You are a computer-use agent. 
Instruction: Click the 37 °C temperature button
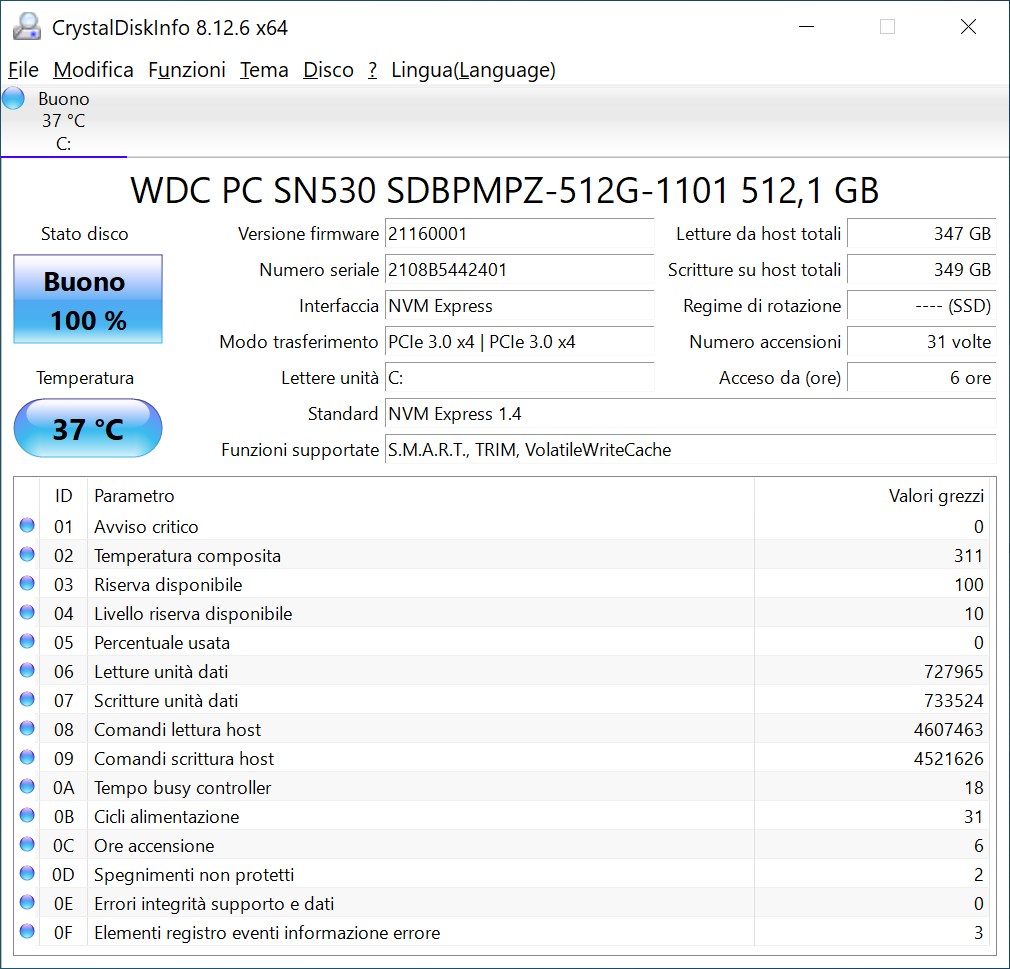tap(88, 428)
